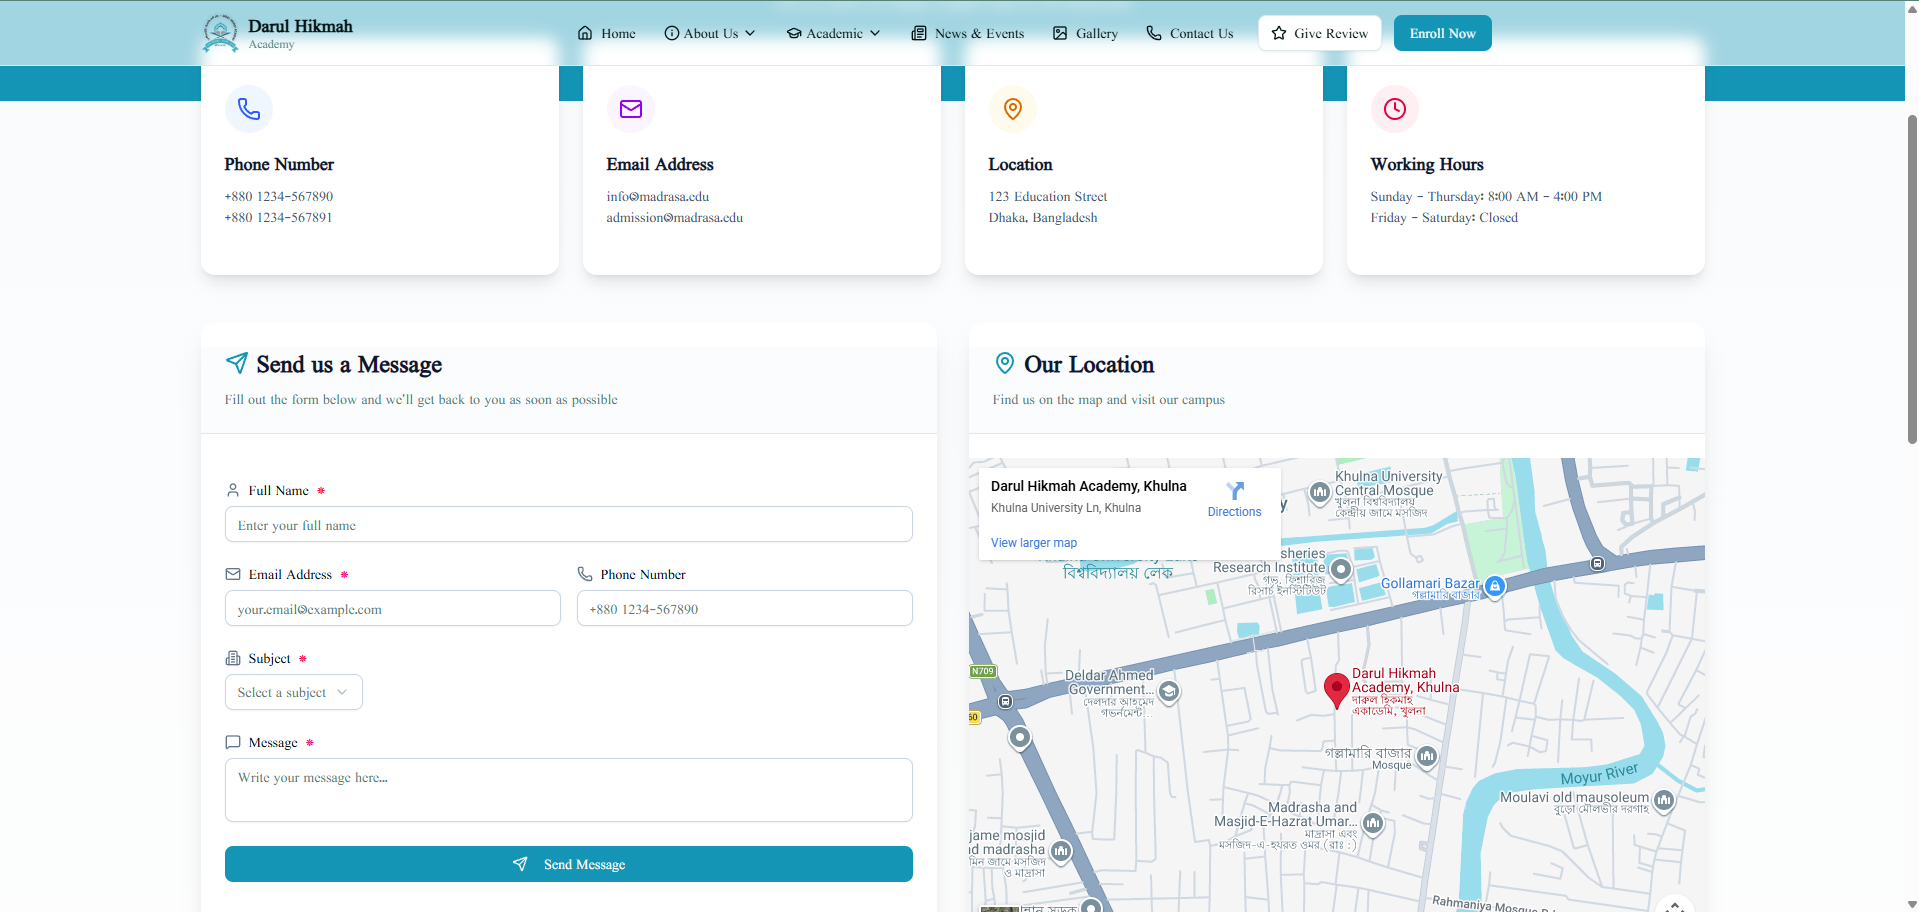Screen dimensions: 1919x912
Task: Click the Gollamari Bazar Mosque marker
Action: tap(1427, 756)
